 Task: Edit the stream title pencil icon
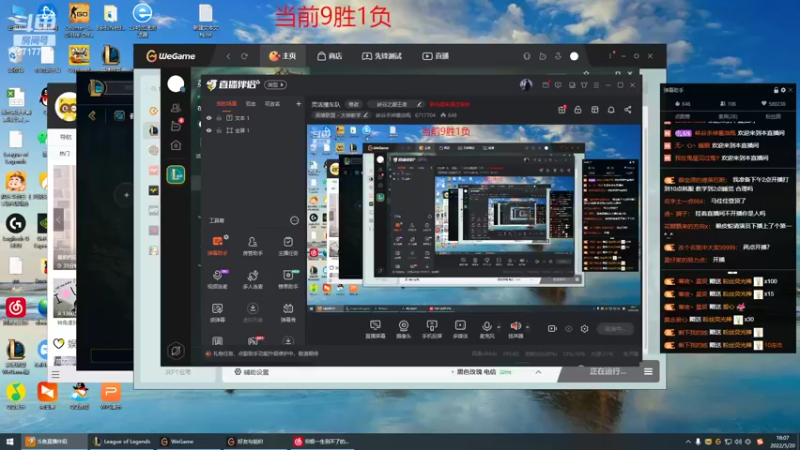pos(419,104)
